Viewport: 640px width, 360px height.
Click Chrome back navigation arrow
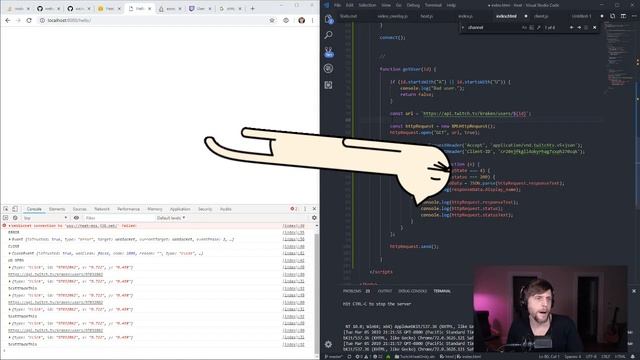point(8,20)
